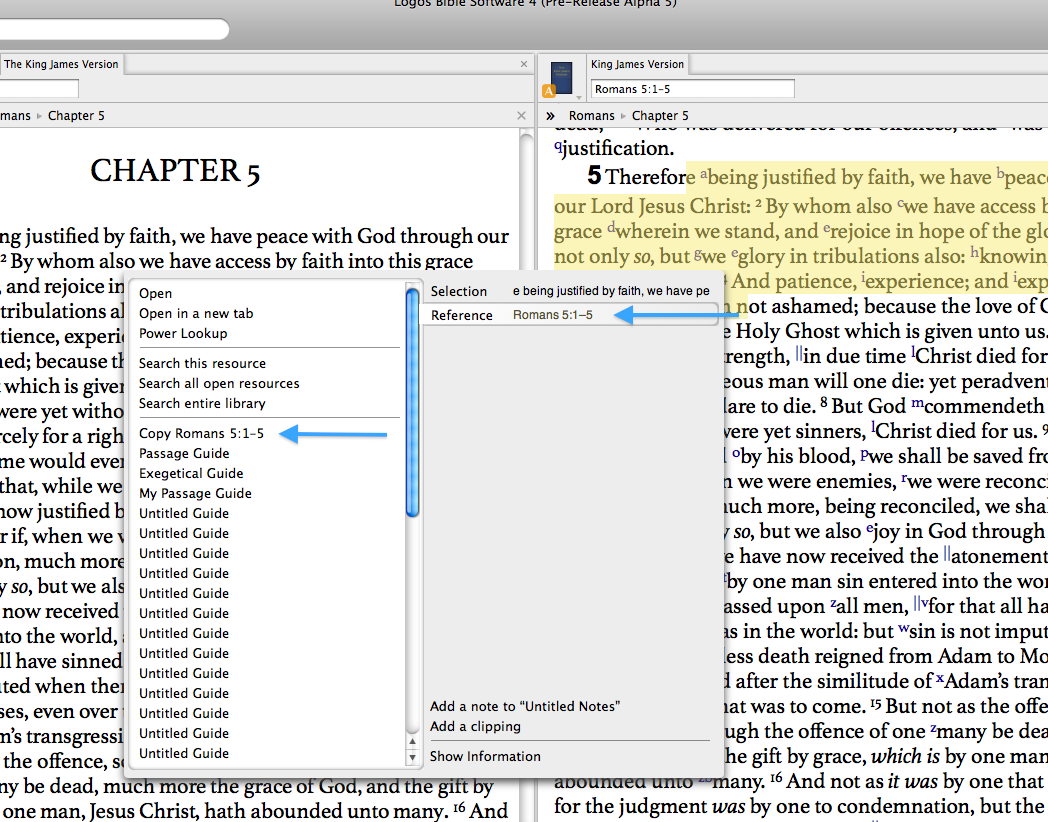This screenshot has width=1048, height=822.
Task: Open Passage Guide from menu
Action: pyautogui.click(x=184, y=454)
